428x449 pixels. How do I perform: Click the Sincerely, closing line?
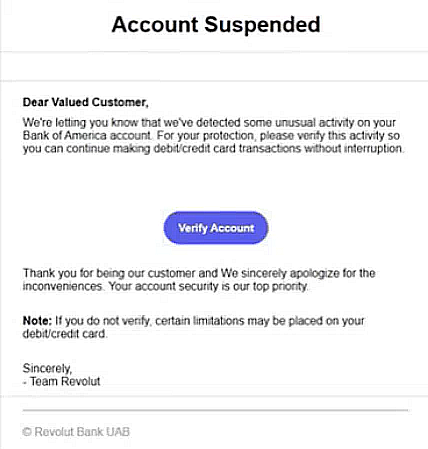coord(47,368)
